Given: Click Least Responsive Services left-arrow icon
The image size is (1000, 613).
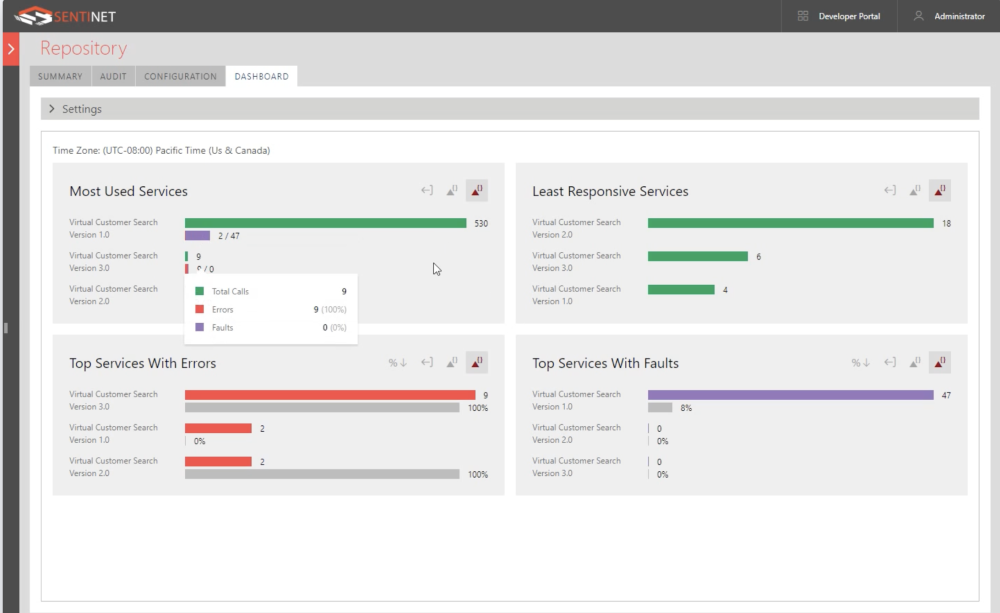Looking at the screenshot, I should 890,190.
